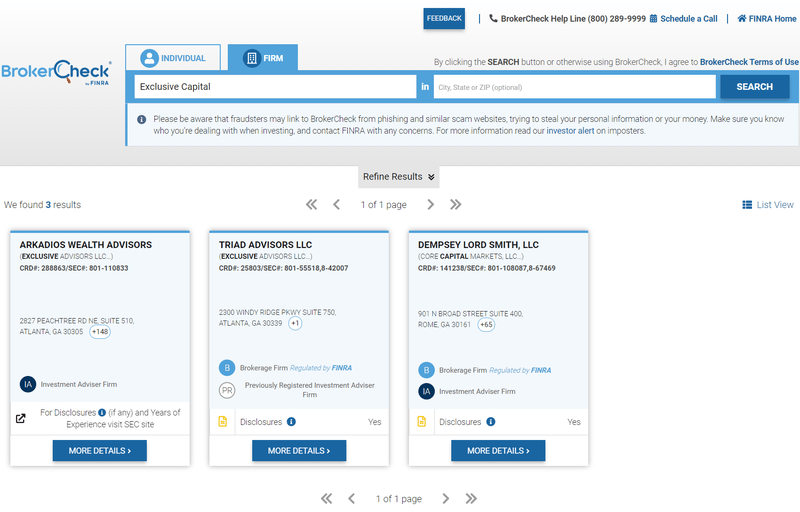Screen dimensions: 800x512
Task: Click the external link icon on Arkadios card
Action: pos(20,418)
